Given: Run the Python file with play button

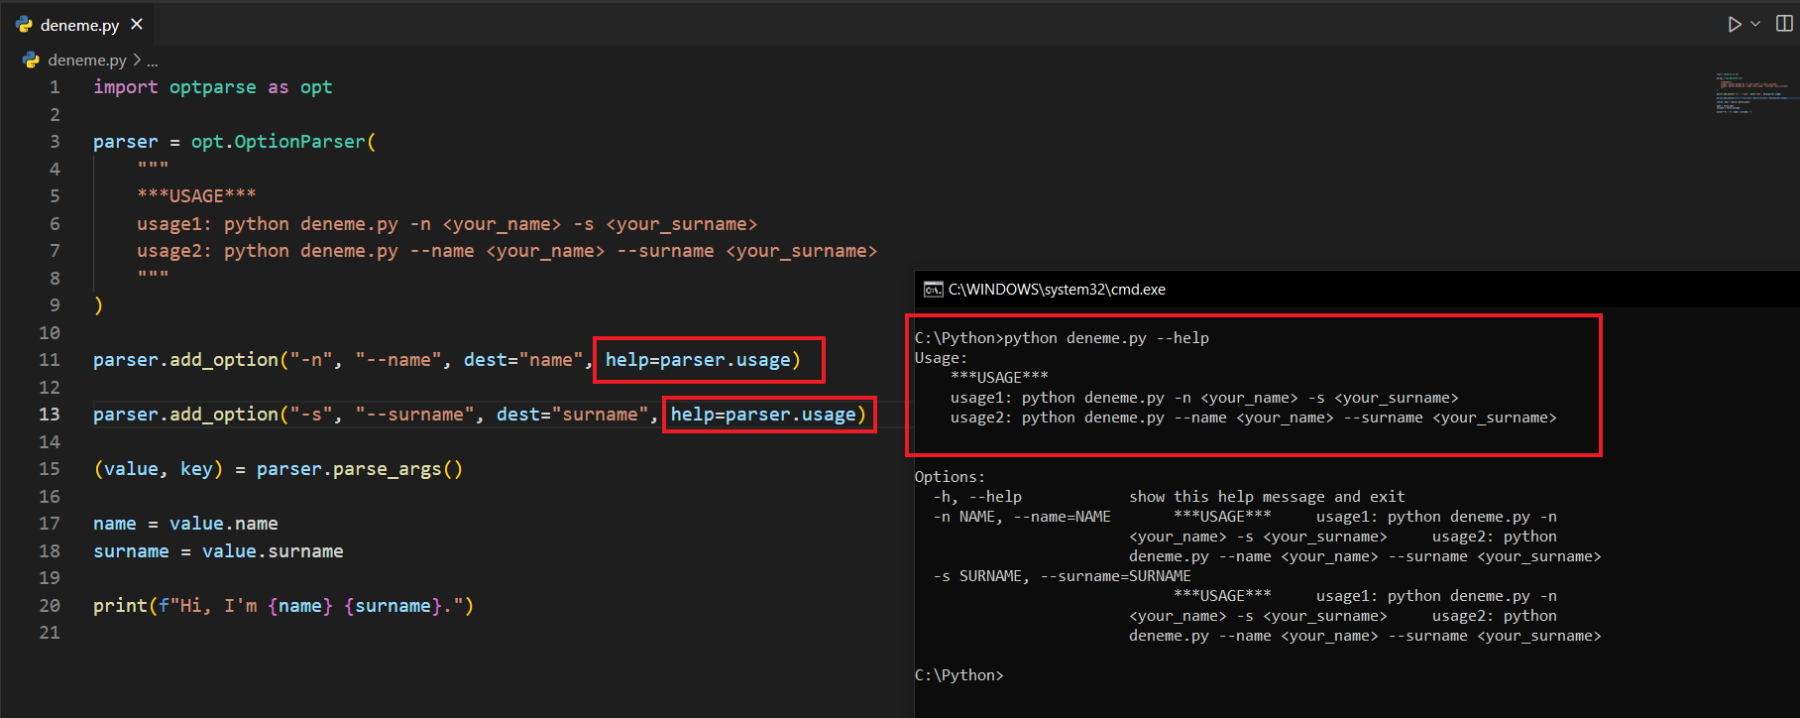Looking at the screenshot, I should click(x=1734, y=24).
